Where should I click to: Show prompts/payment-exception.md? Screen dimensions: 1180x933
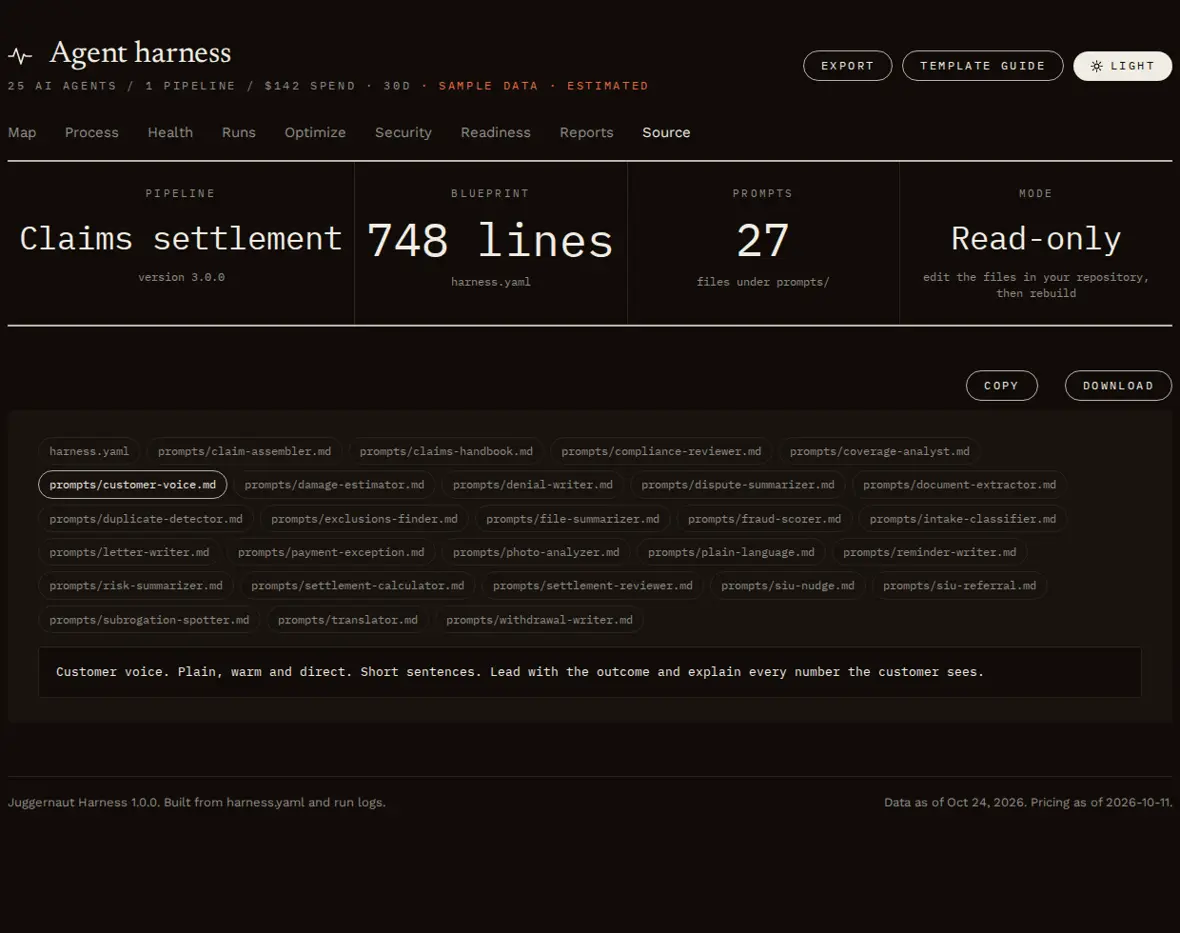pos(330,552)
